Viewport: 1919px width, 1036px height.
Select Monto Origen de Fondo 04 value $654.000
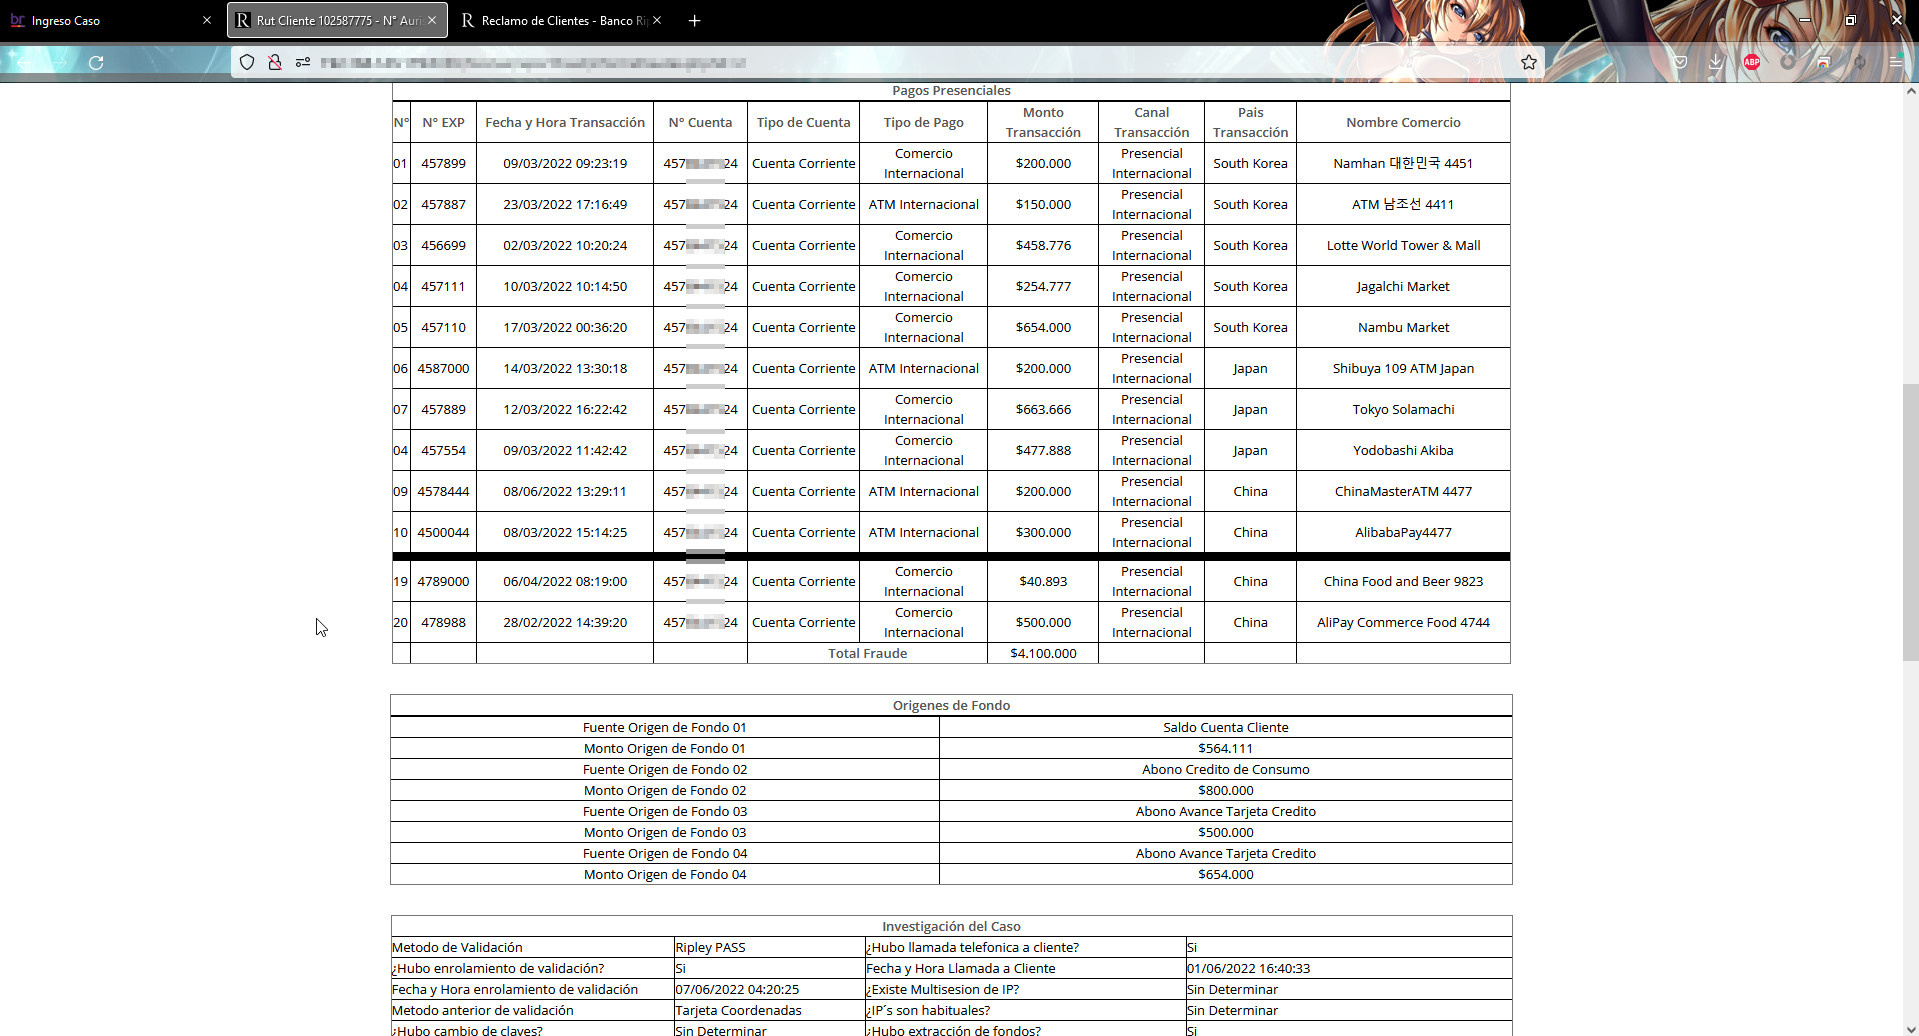1226,875
